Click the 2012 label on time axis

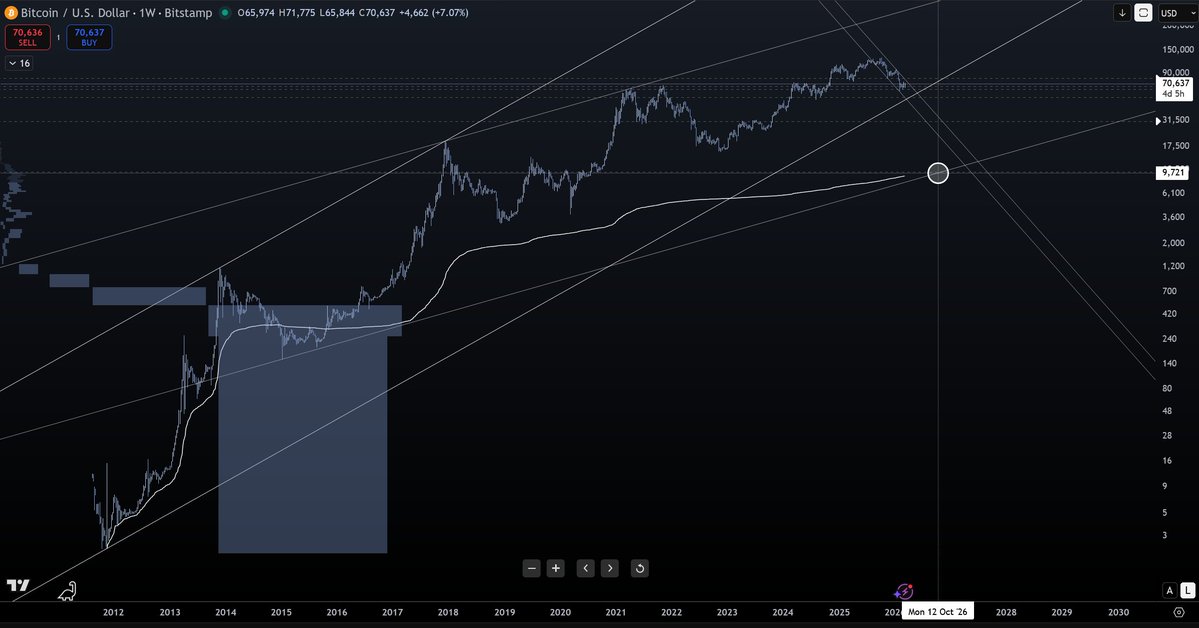pyautogui.click(x=113, y=612)
